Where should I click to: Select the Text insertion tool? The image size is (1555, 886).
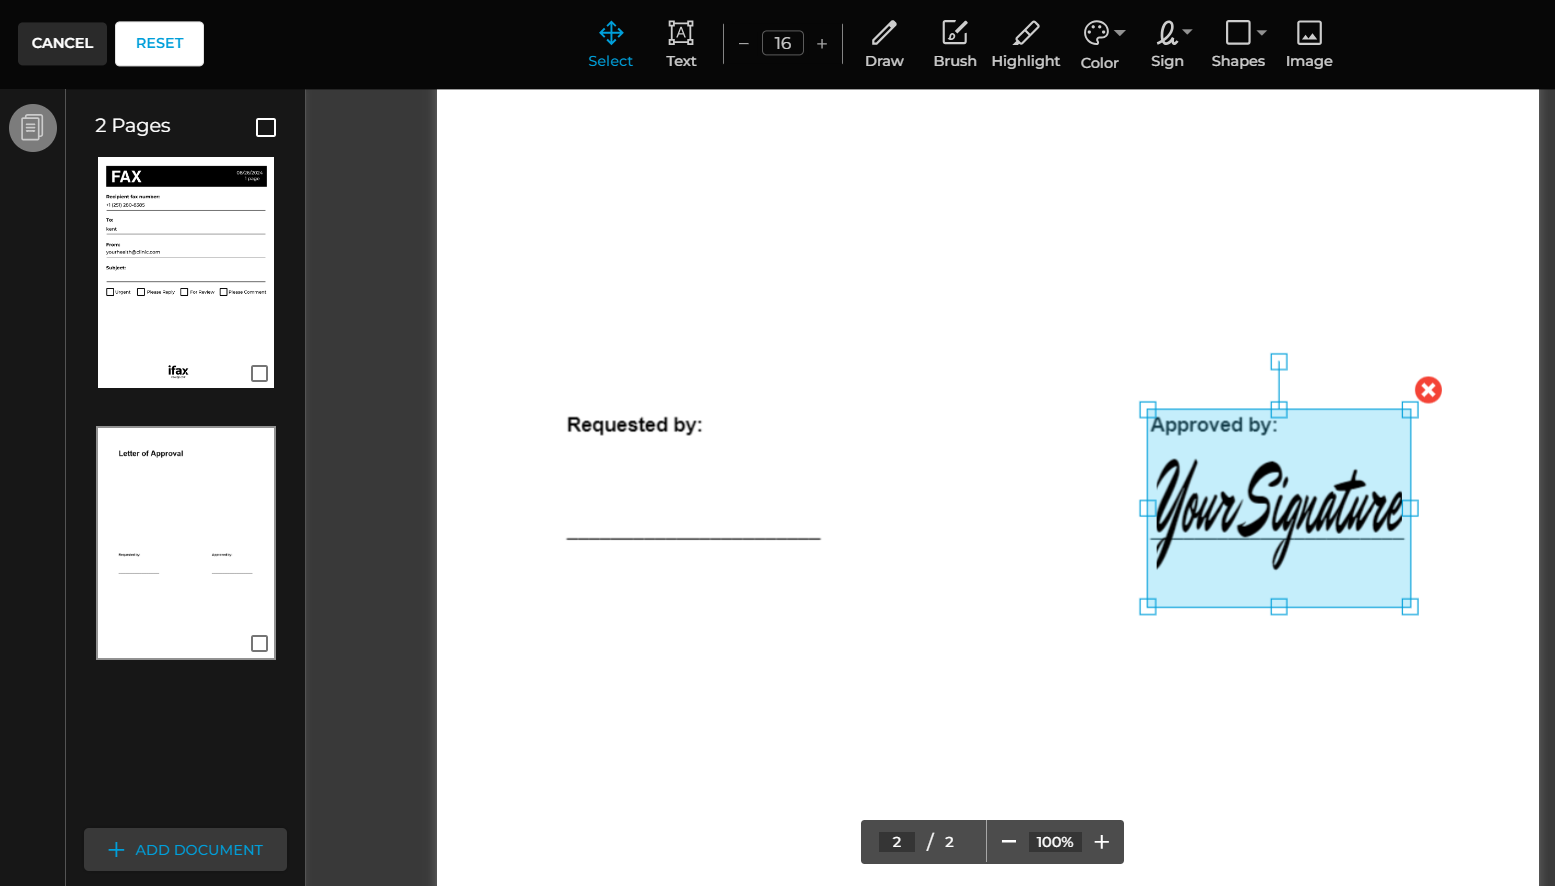click(681, 44)
